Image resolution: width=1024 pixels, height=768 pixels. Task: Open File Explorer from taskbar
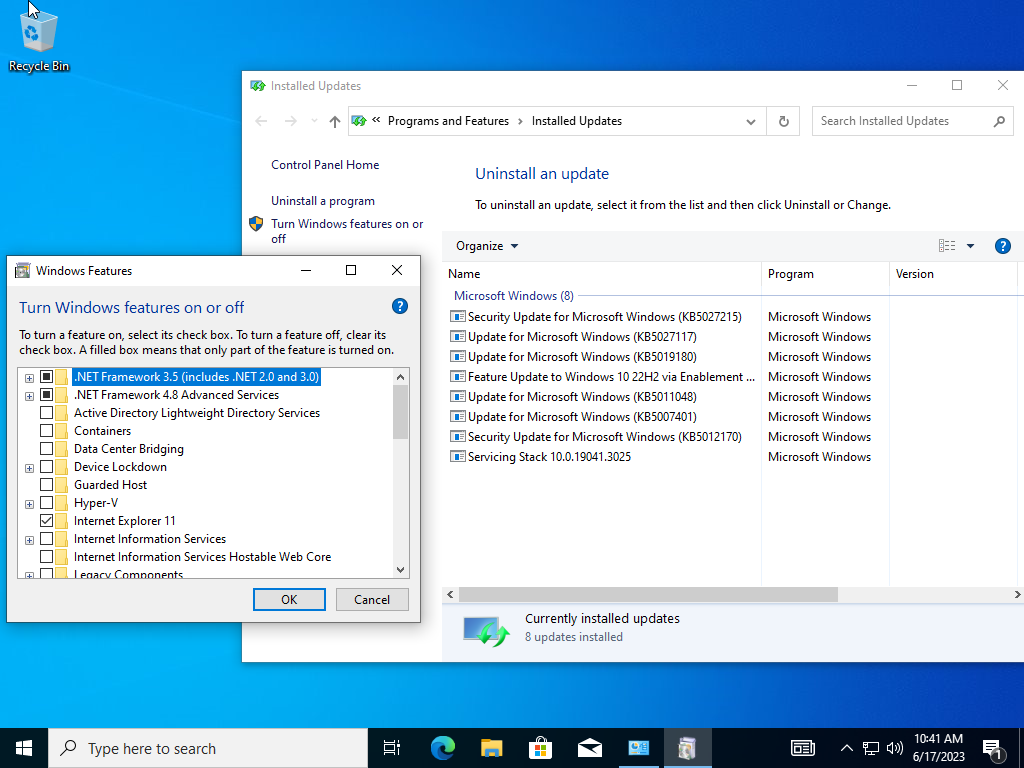click(491, 748)
